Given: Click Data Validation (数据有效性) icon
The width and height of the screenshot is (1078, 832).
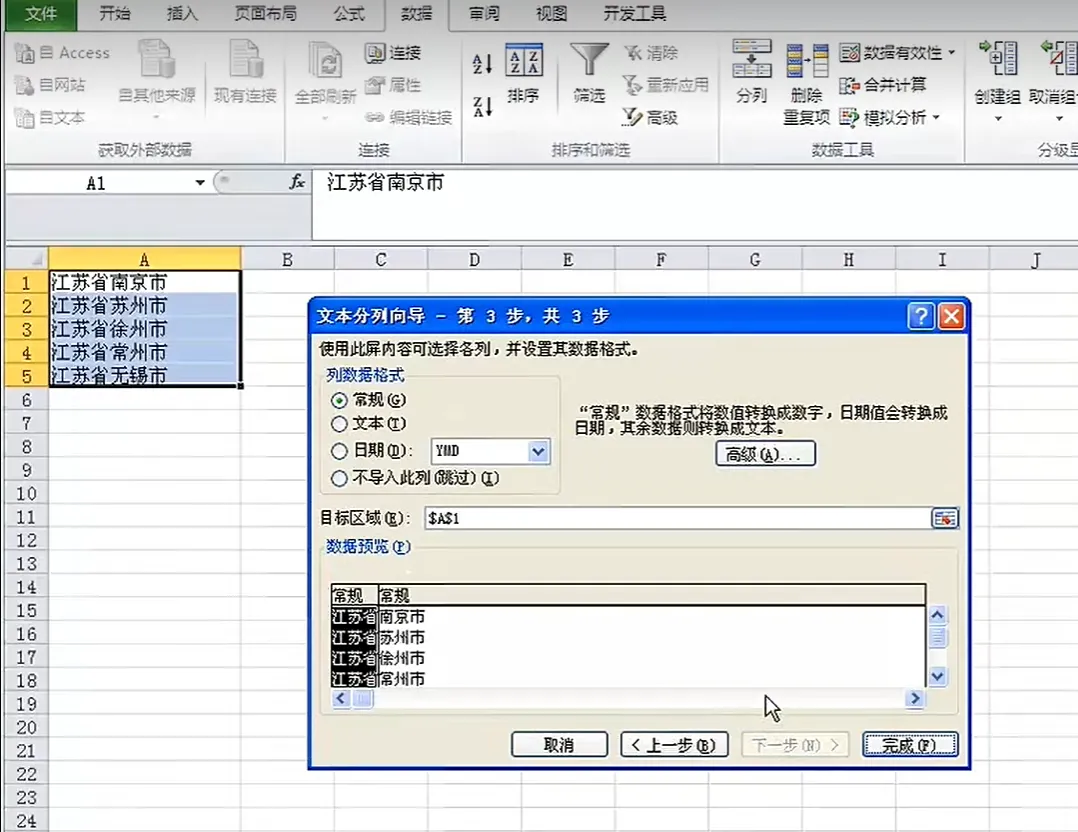Looking at the screenshot, I should (x=850, y=53).
